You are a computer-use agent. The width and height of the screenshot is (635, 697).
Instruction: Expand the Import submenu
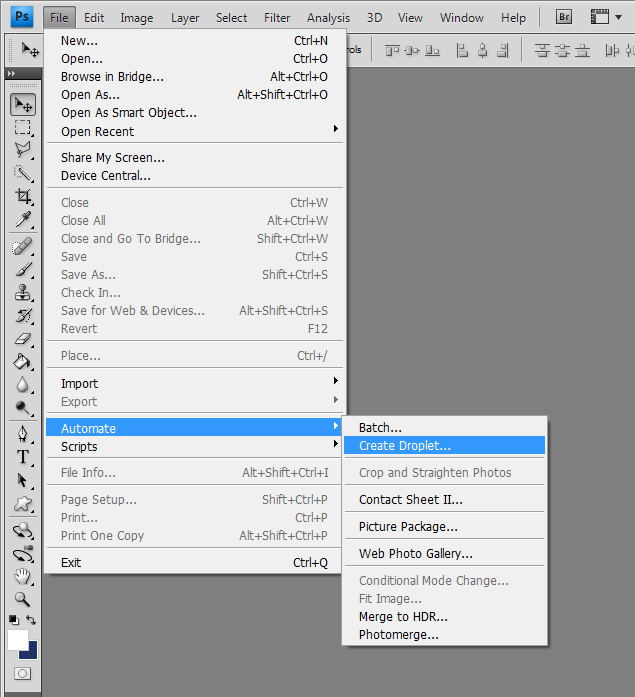pos(195,383)
